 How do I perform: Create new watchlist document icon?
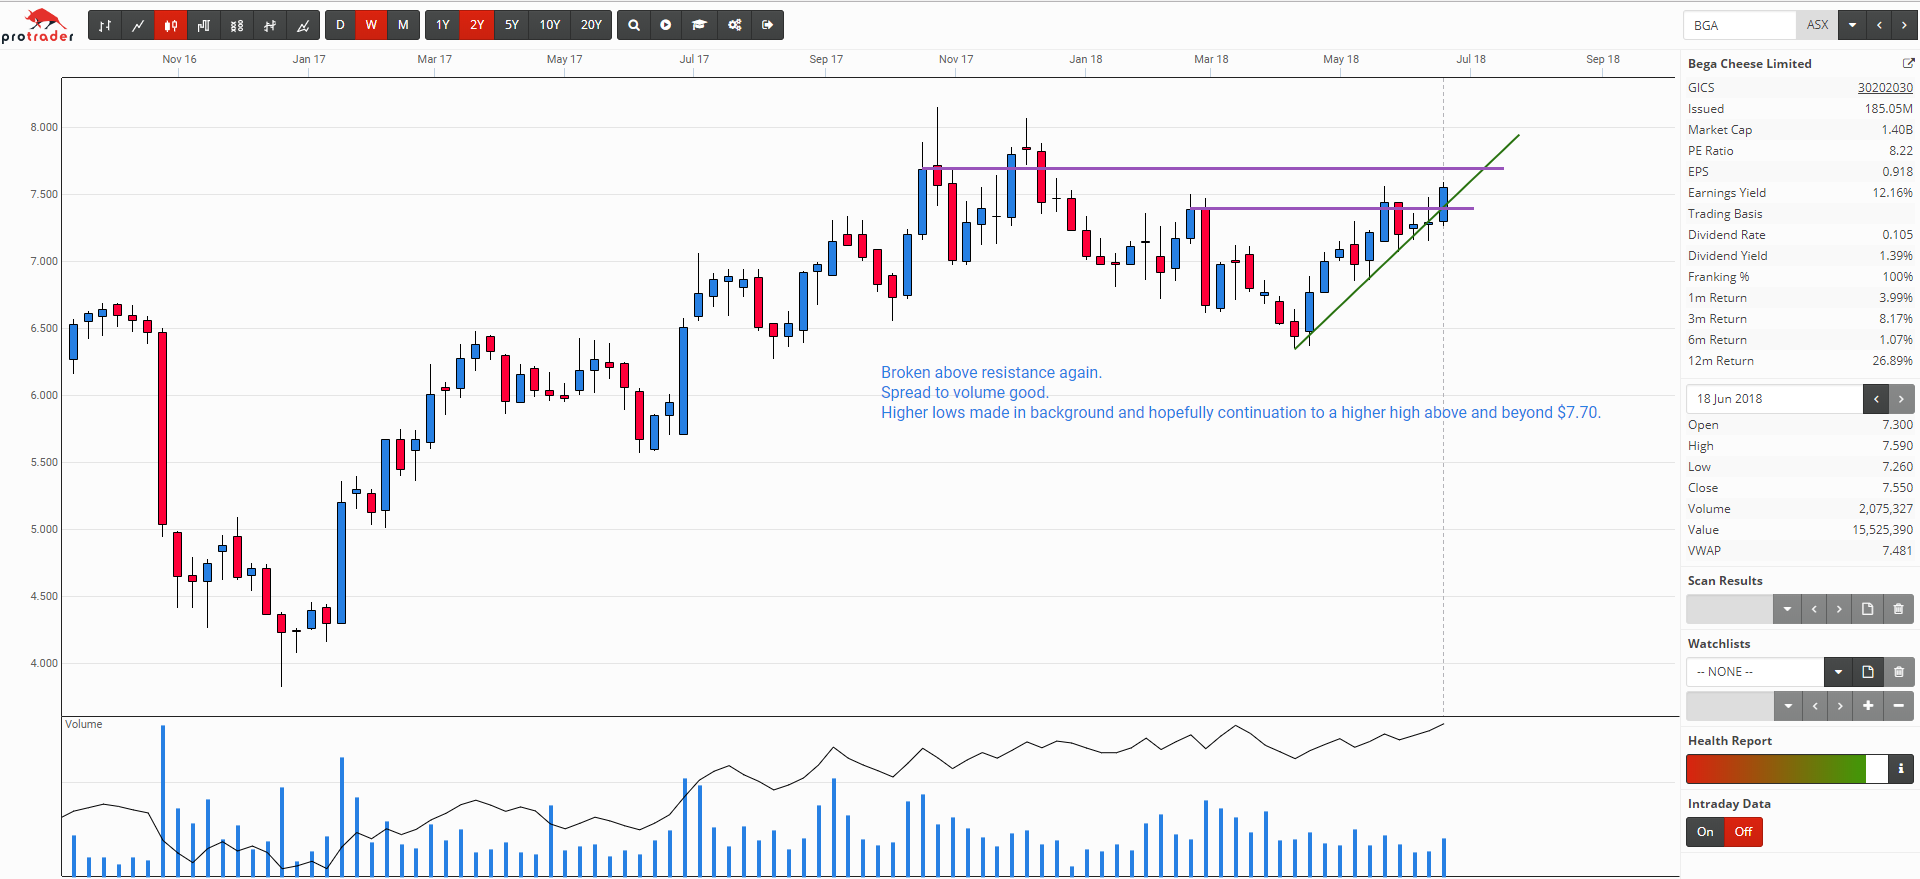(x=1867, y=672)
